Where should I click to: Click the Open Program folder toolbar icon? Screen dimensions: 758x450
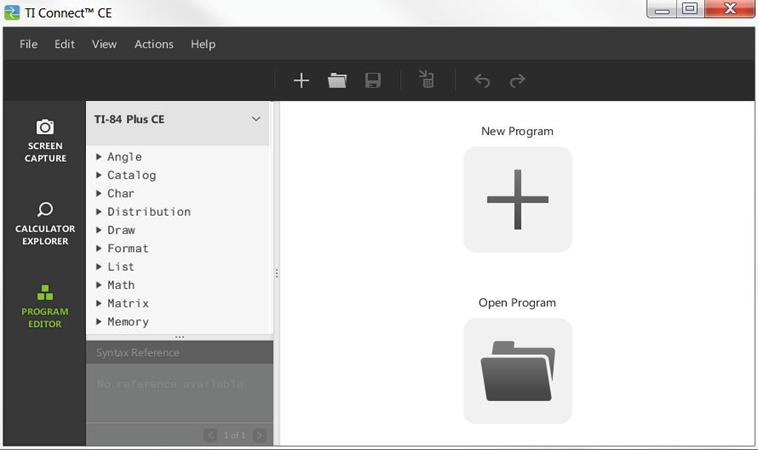[337, 80]
